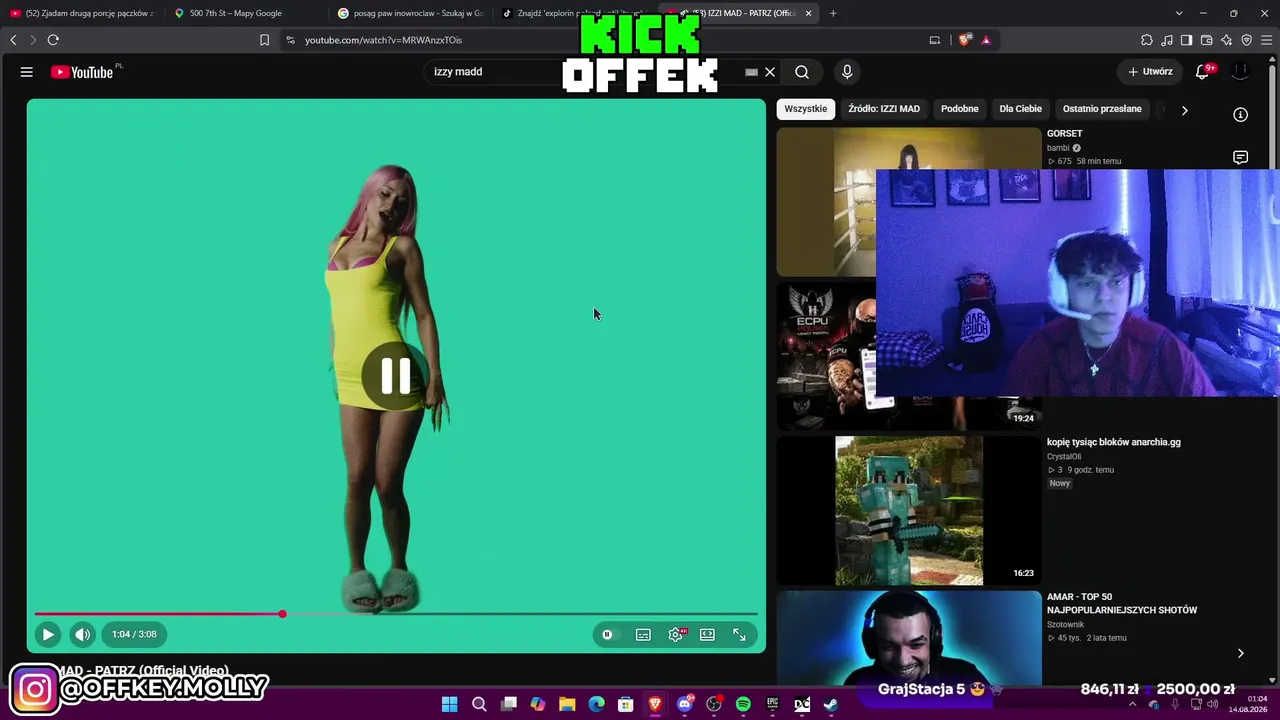The image size is (1280, 720).
Task: Open the AMAR TOP 50 video thumbnail
Action: pyautogui.click(x=909, y=638)
